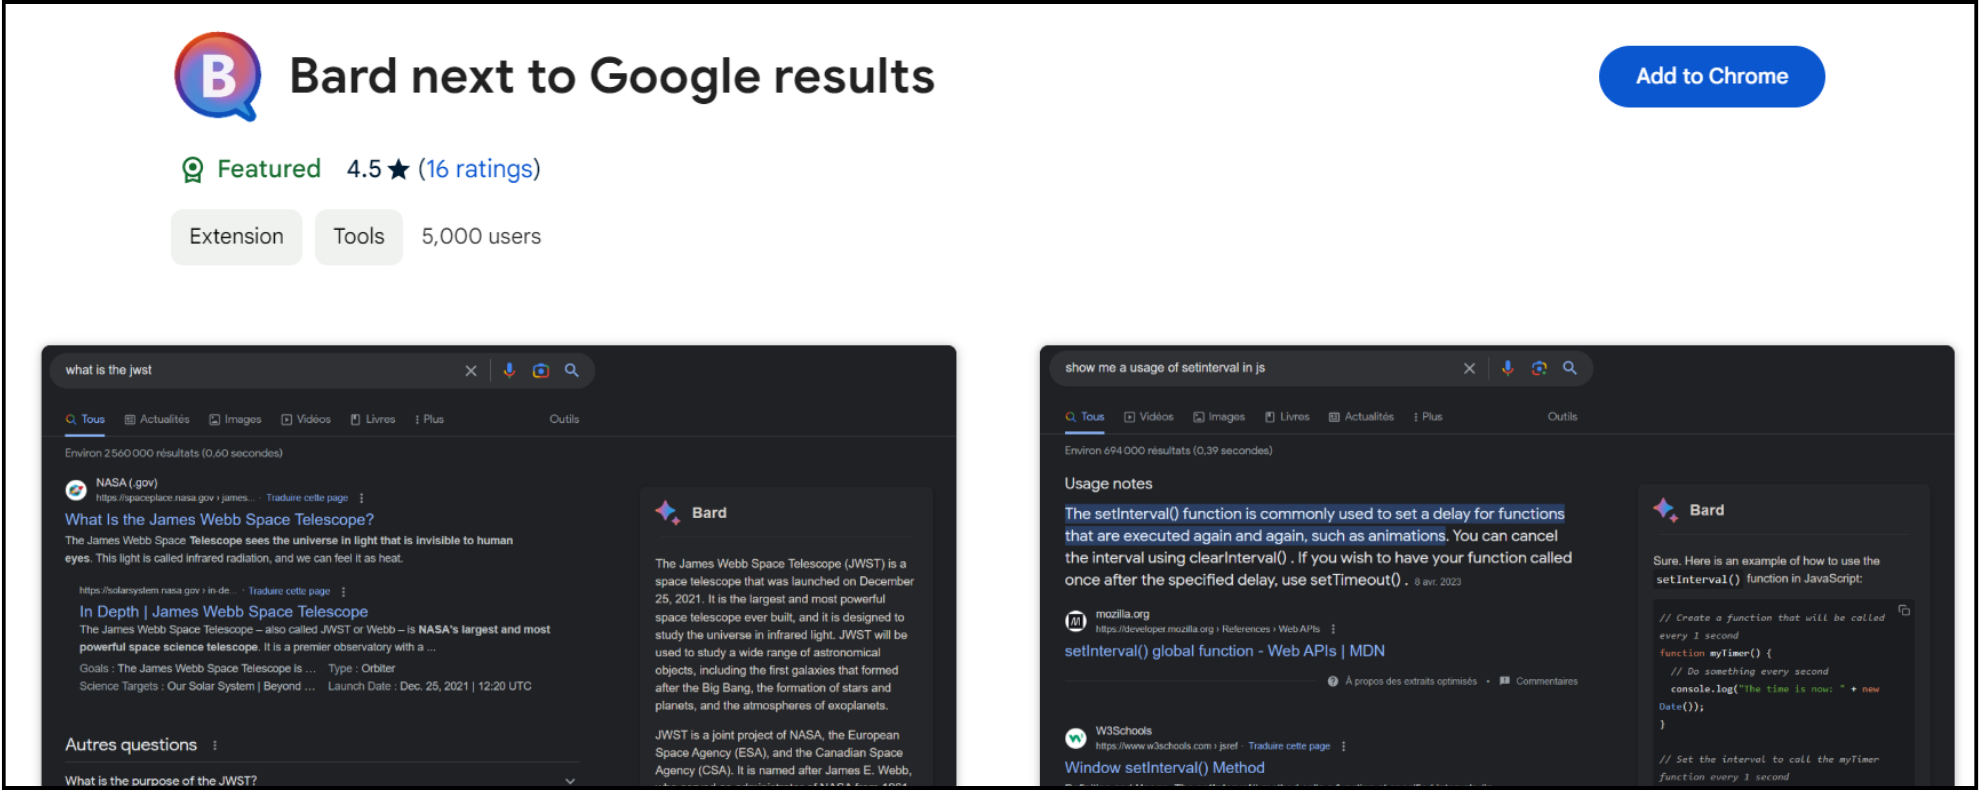Click magnifier search icon in left screenshot

click(572, 371)
